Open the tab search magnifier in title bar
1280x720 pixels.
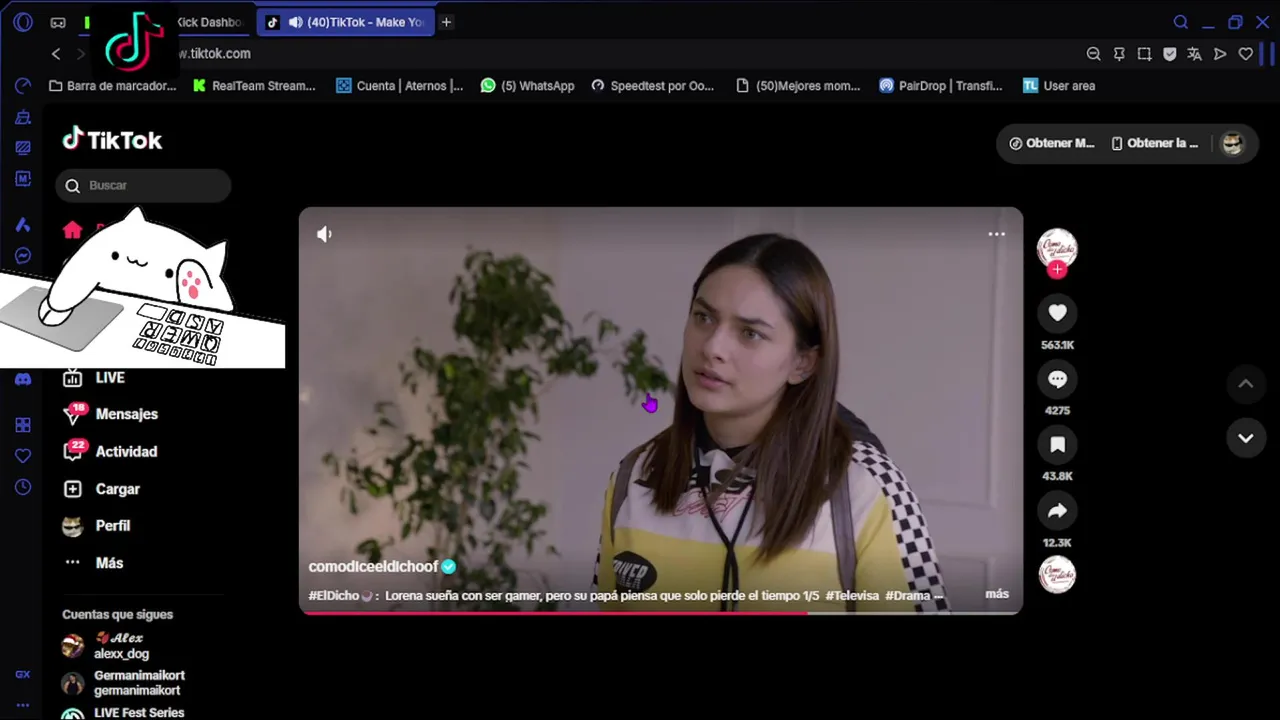[x=1180, y=22]
